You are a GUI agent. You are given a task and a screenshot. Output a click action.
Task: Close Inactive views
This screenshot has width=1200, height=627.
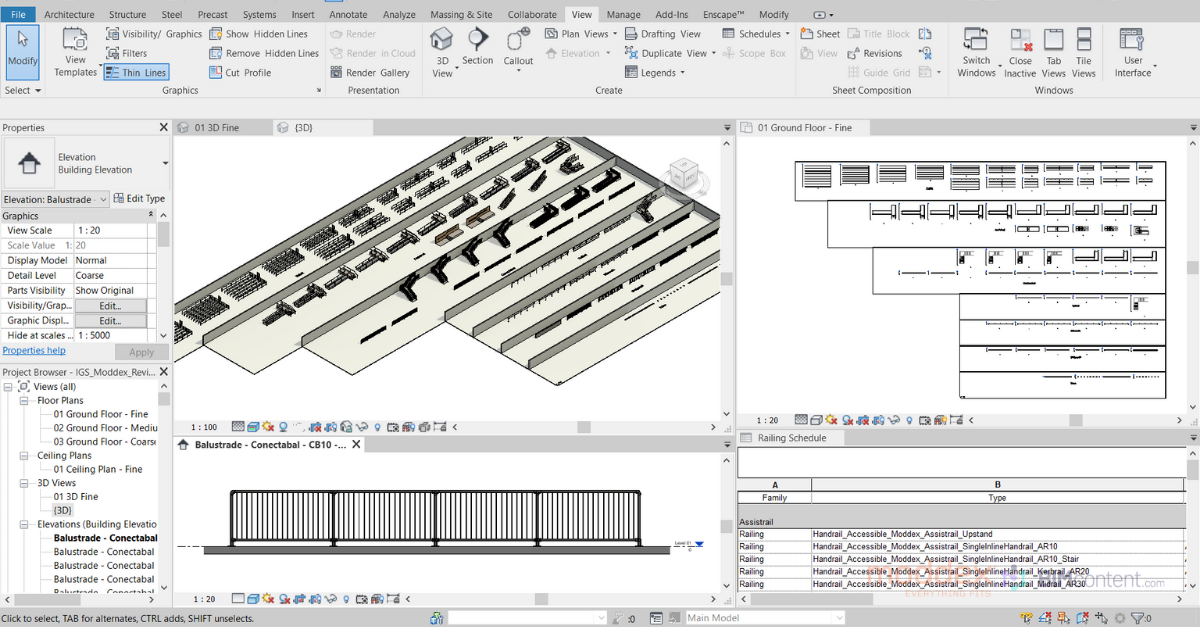coord(1020,52)
